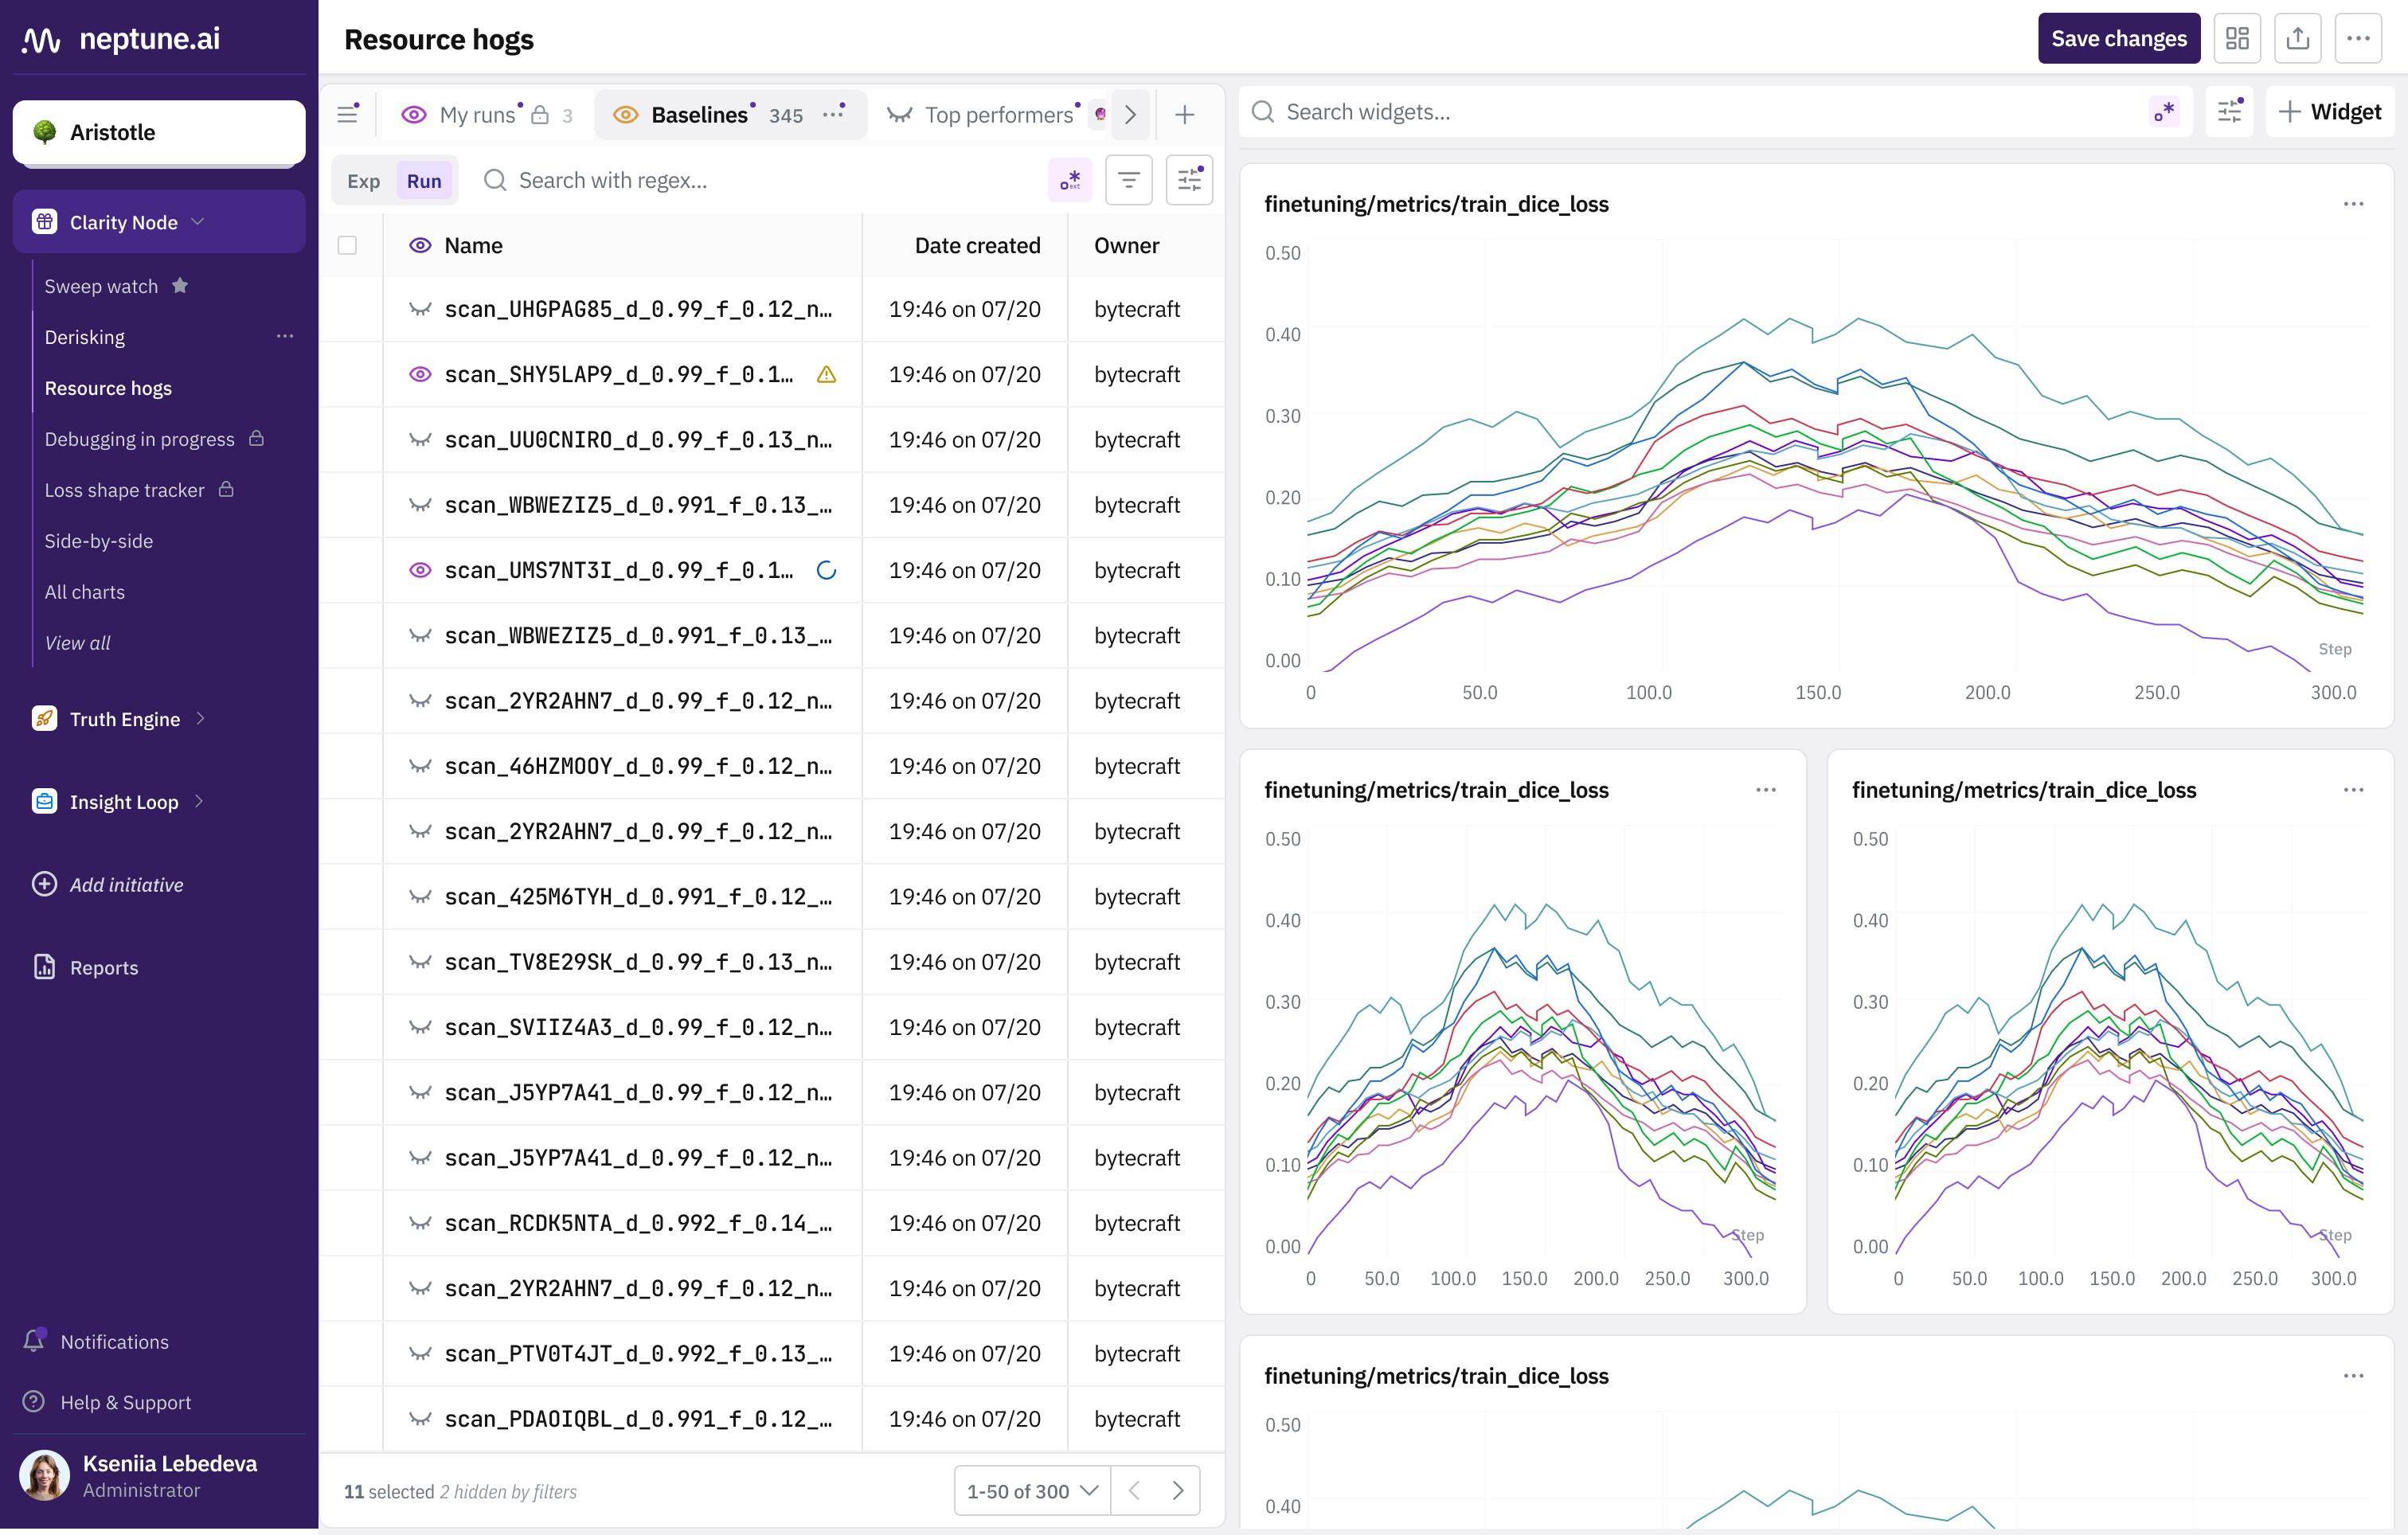This screenshot has width=2408, height=1535.
Task: Click the share/export icon in header
Action: coord(2297,39)
